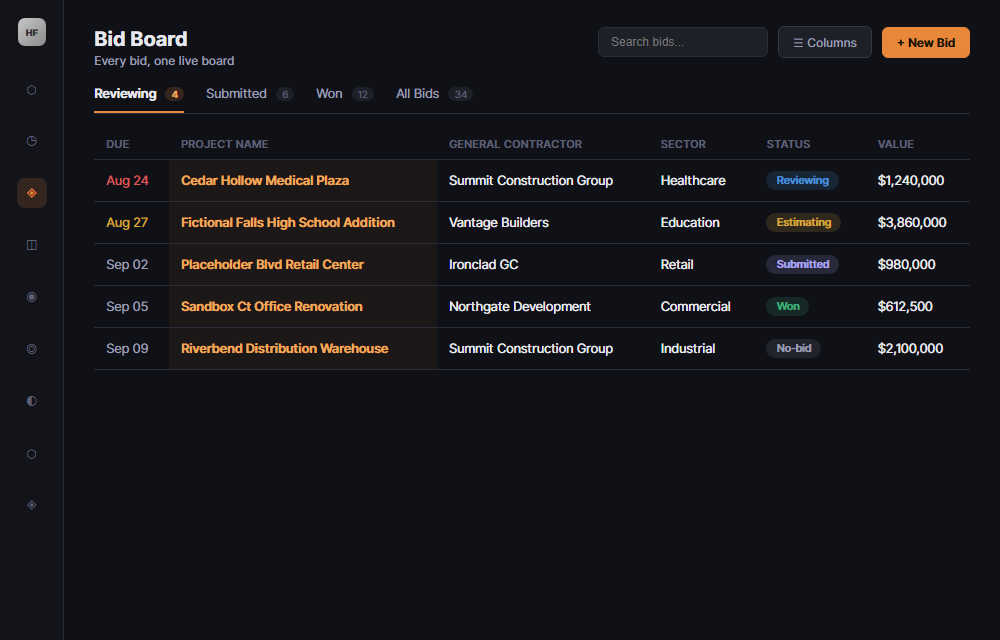
Task: Open the Columns chooser button
Action: 825,42
